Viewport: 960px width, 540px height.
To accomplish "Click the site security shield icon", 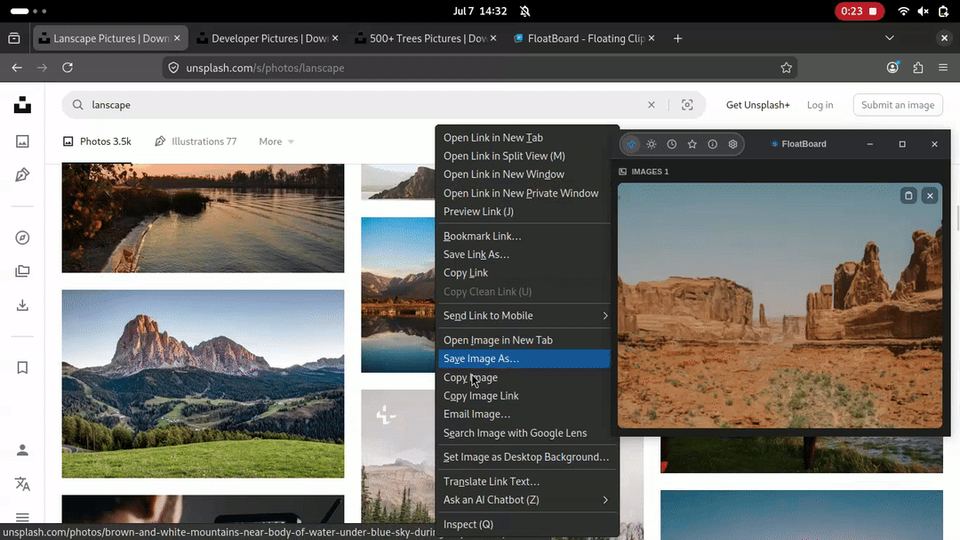I will coord(173,68).
